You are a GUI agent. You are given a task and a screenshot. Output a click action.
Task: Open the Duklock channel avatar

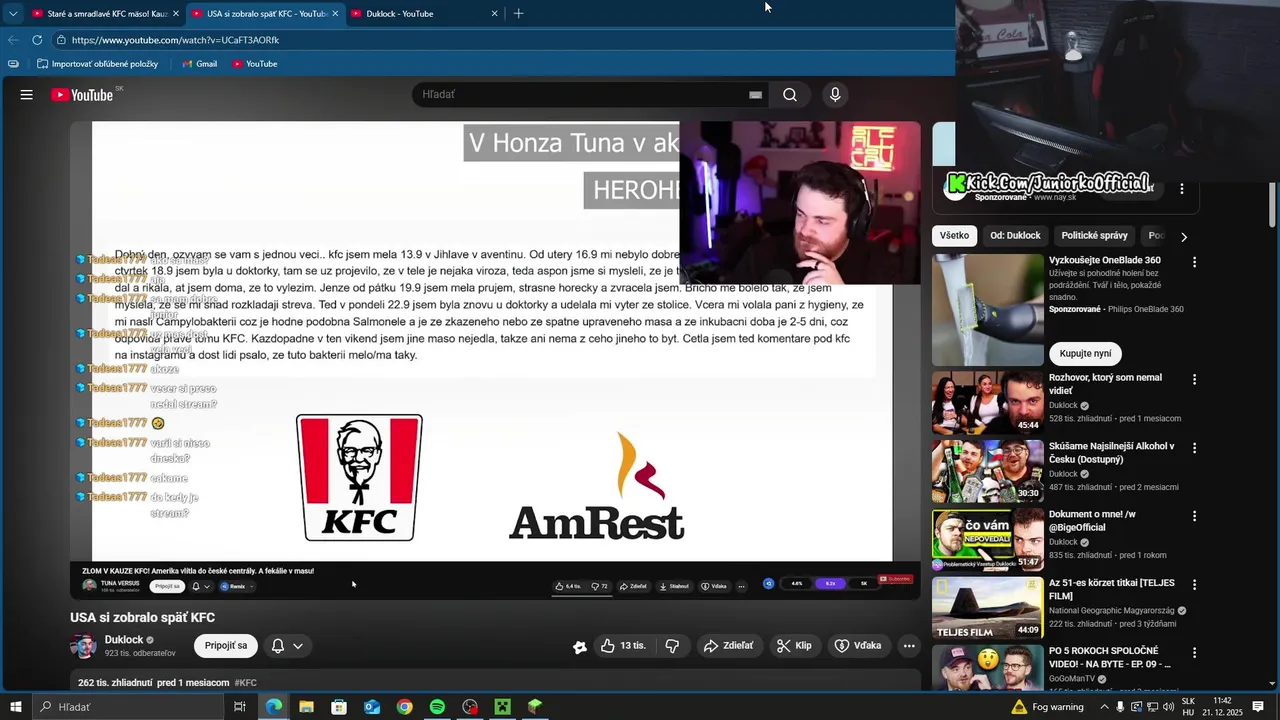tap(83, 646)
